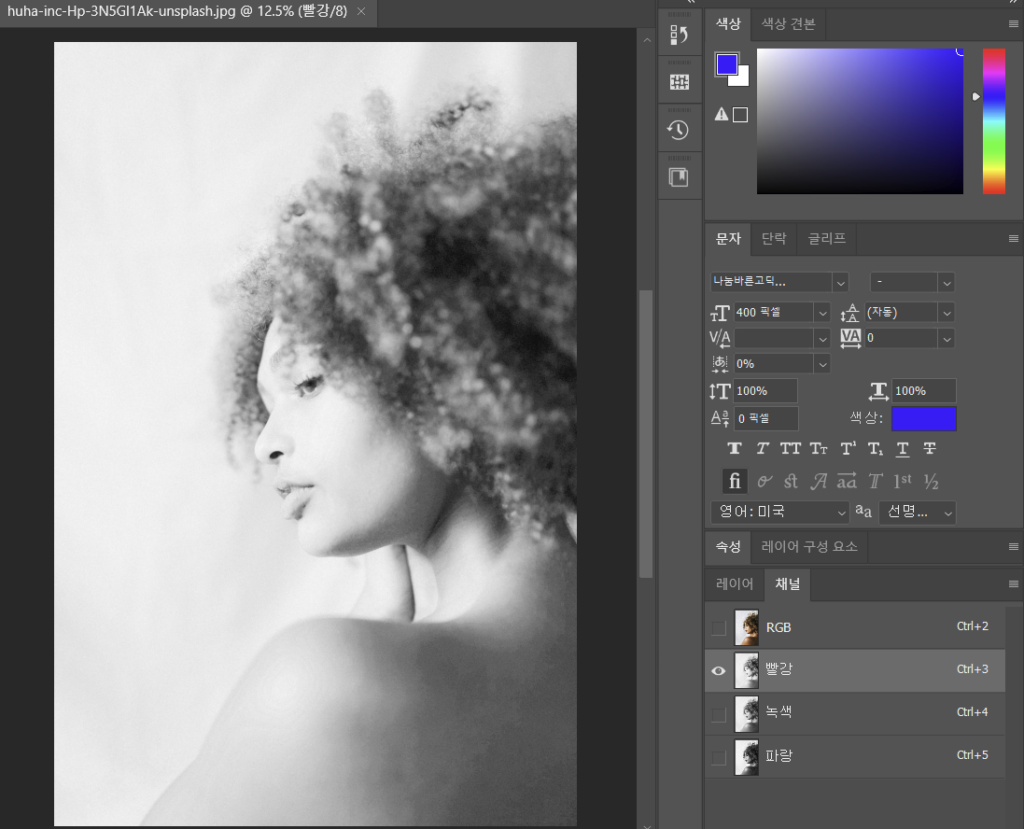Open the History panel clock icon

coord(678,130)
